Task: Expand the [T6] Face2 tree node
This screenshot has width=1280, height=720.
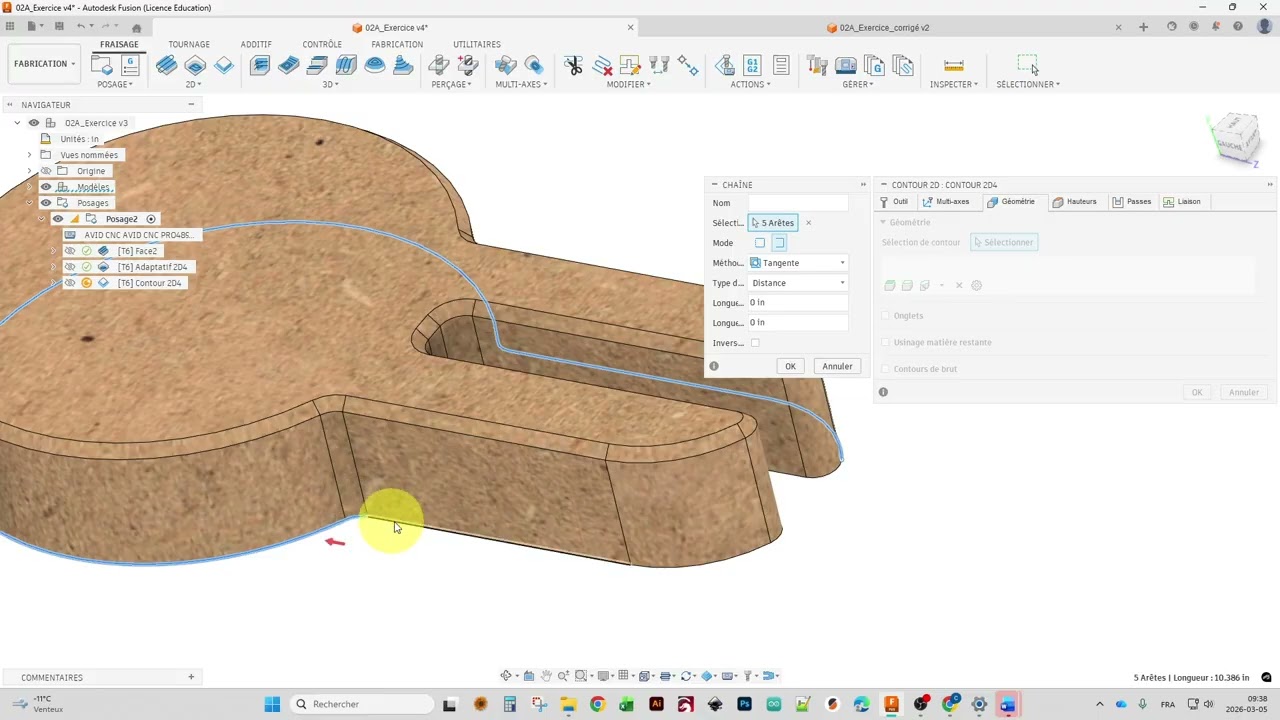Action: click(x=53, y=251)
